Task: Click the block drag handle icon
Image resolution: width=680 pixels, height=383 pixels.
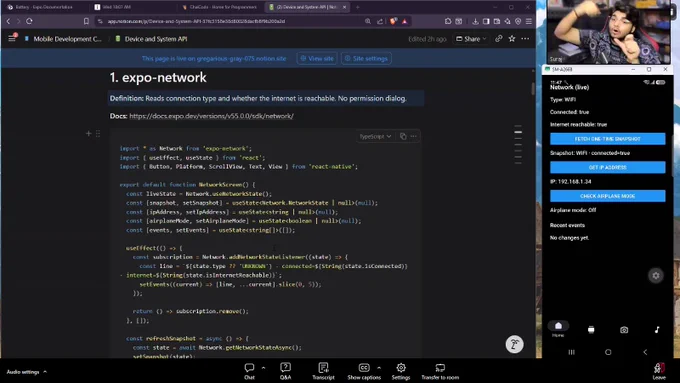Action: [x=98, y=134]
